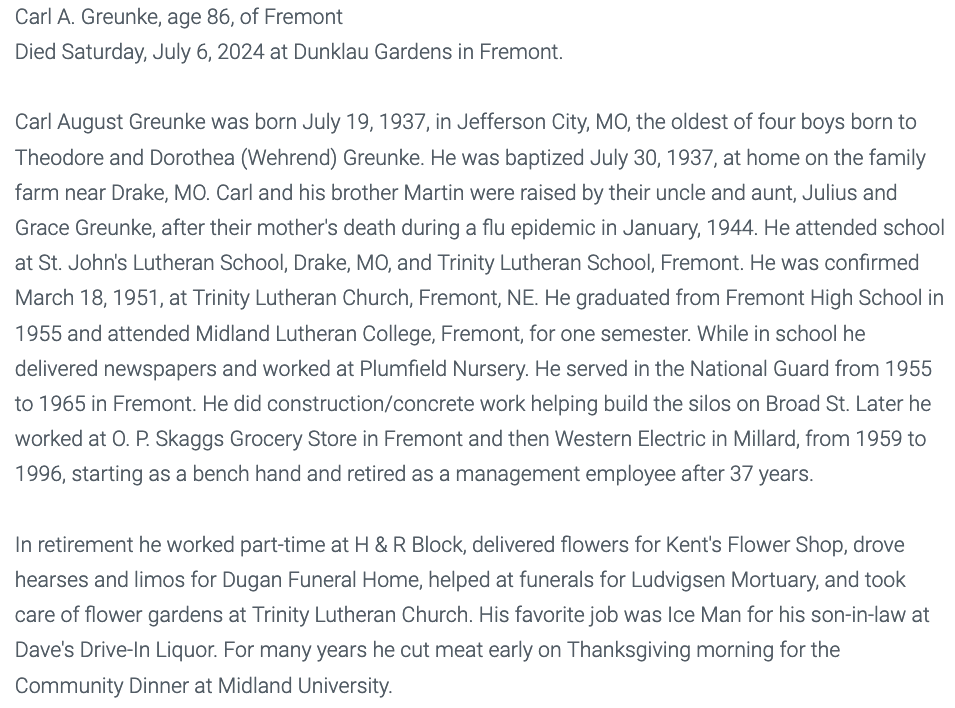
Task: Select the text Jefferson City, MO
Action: 543,122
